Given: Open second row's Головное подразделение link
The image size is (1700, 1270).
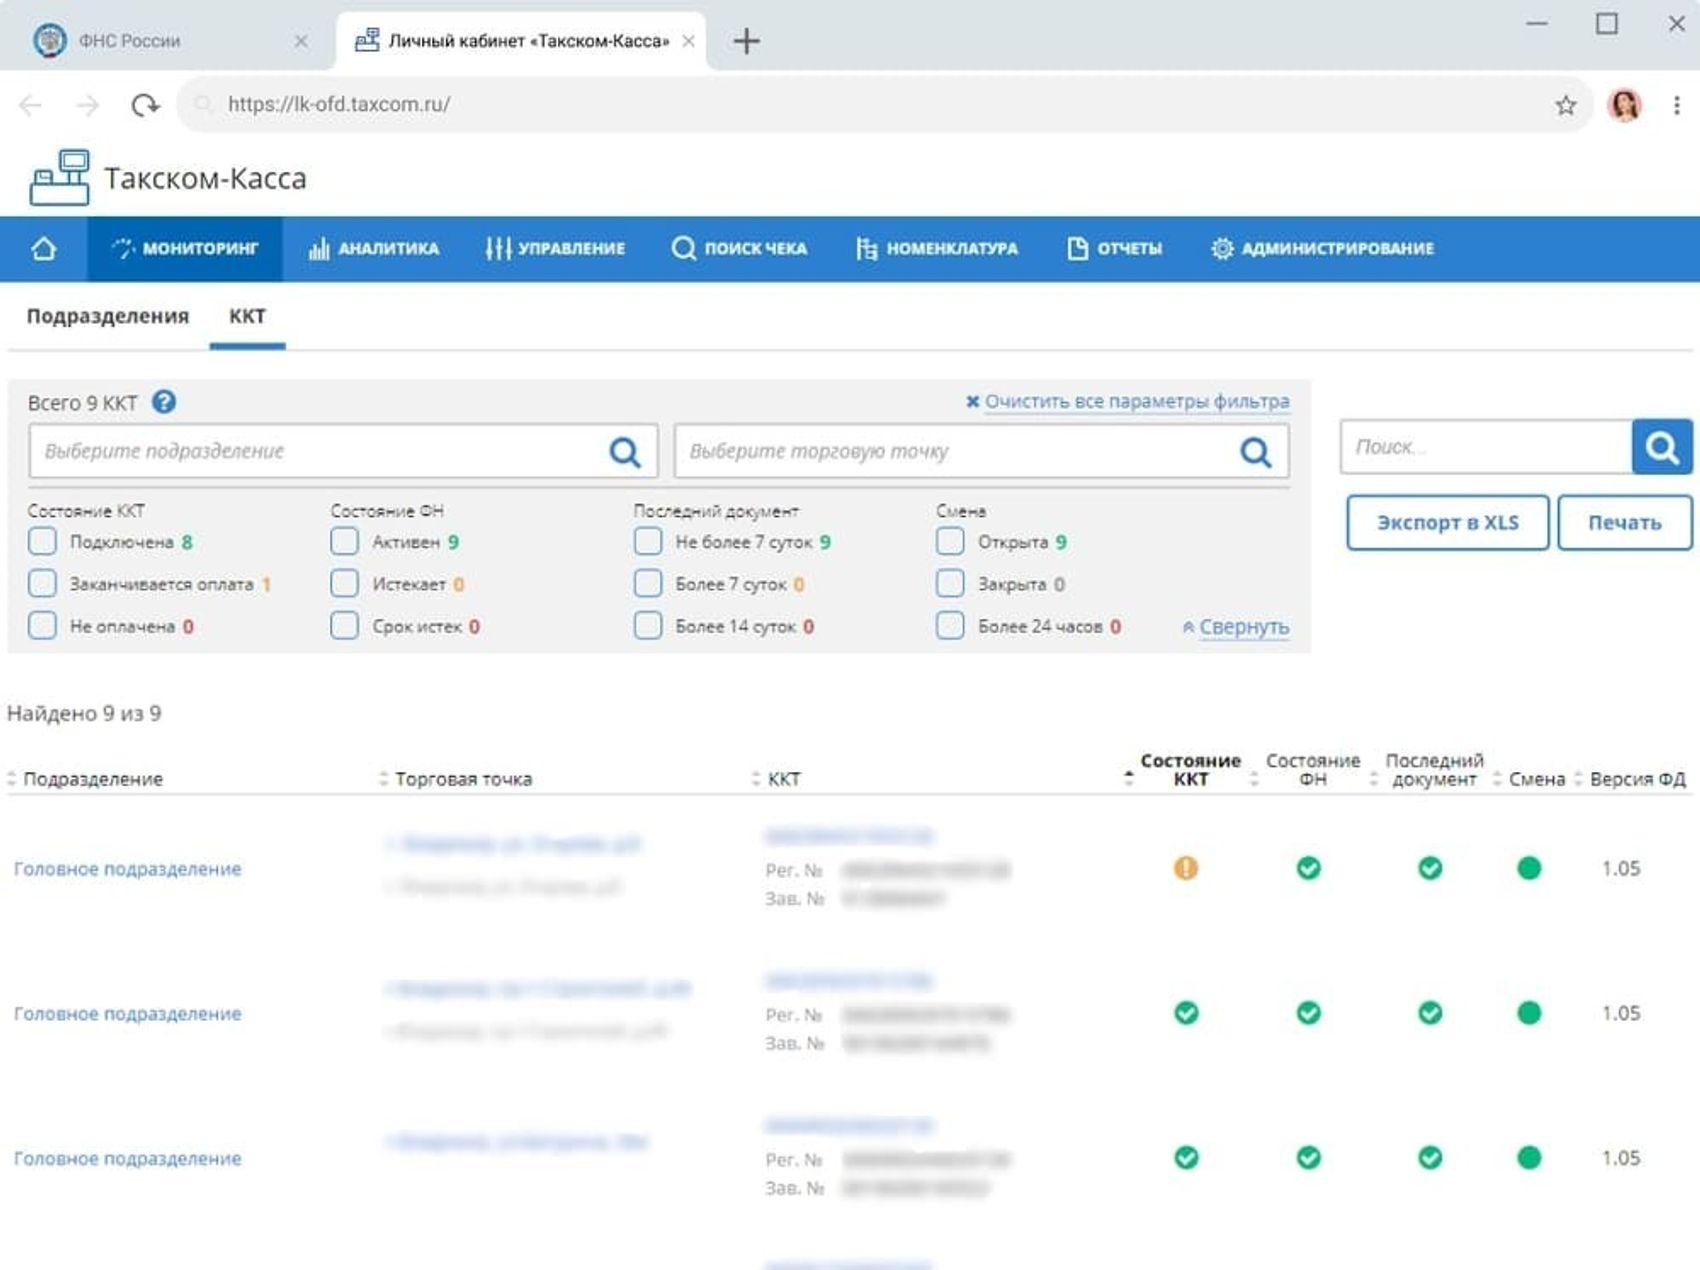Looking at the screenshot, I should click(127, 1014).
